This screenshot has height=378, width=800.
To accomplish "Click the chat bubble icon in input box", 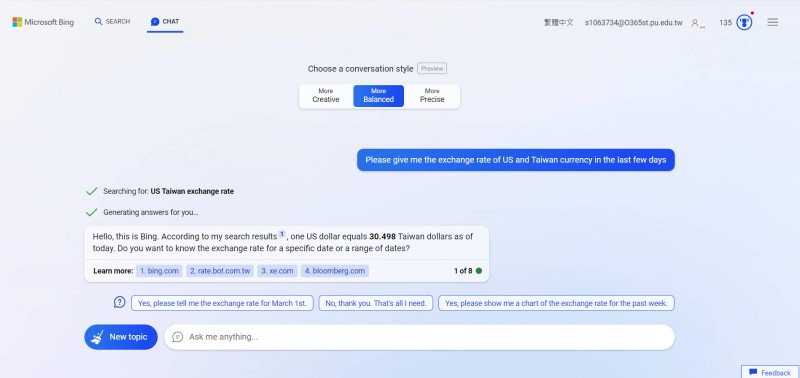I will 178,337.
